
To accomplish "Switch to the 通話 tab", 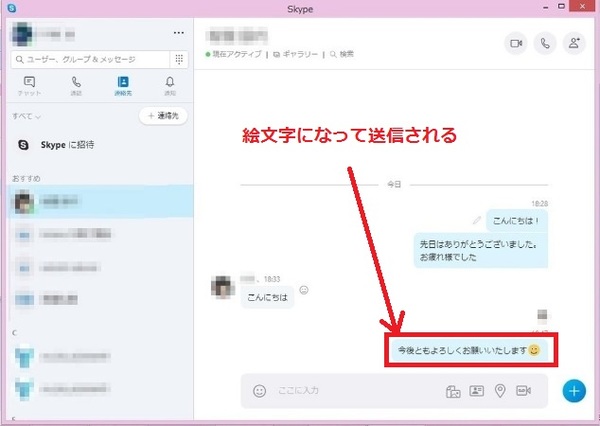I will [x=76, y=86].
